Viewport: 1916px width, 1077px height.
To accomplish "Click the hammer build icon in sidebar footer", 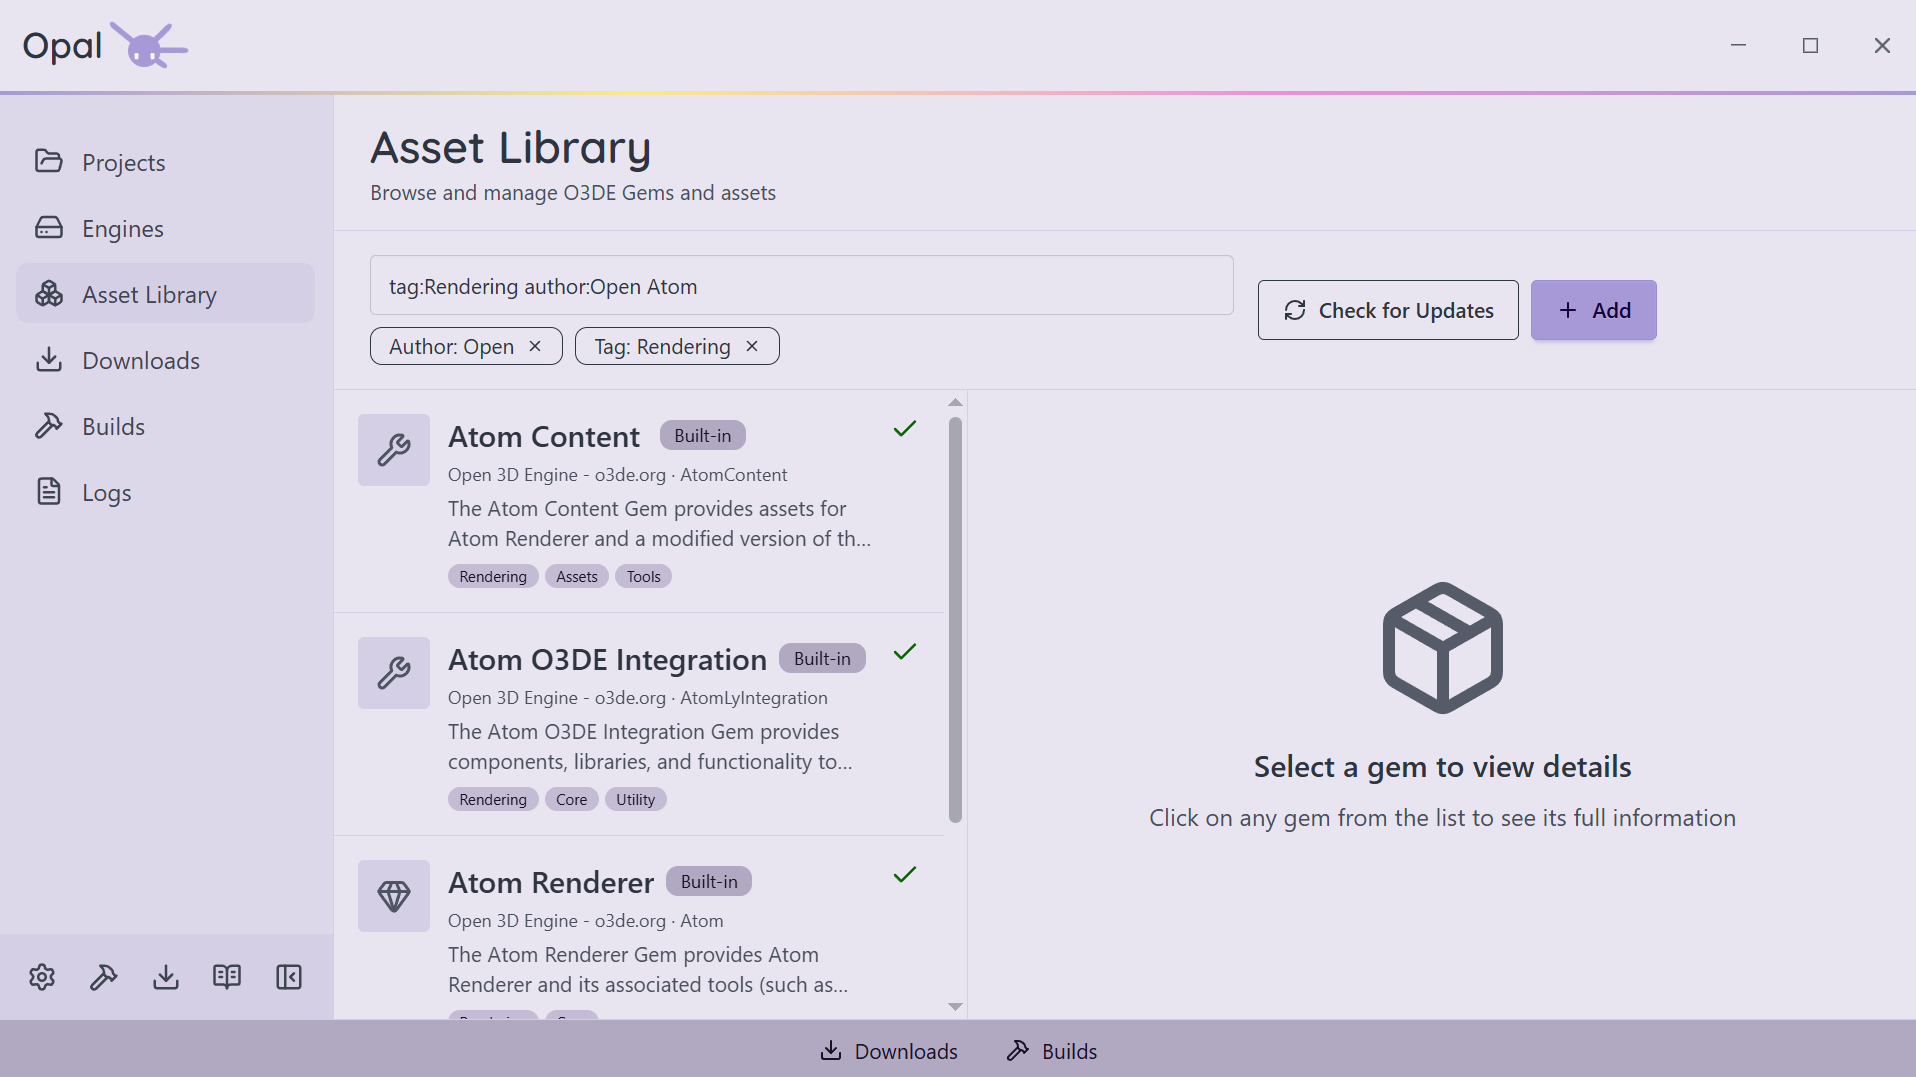I will click(x=104, y=977).
